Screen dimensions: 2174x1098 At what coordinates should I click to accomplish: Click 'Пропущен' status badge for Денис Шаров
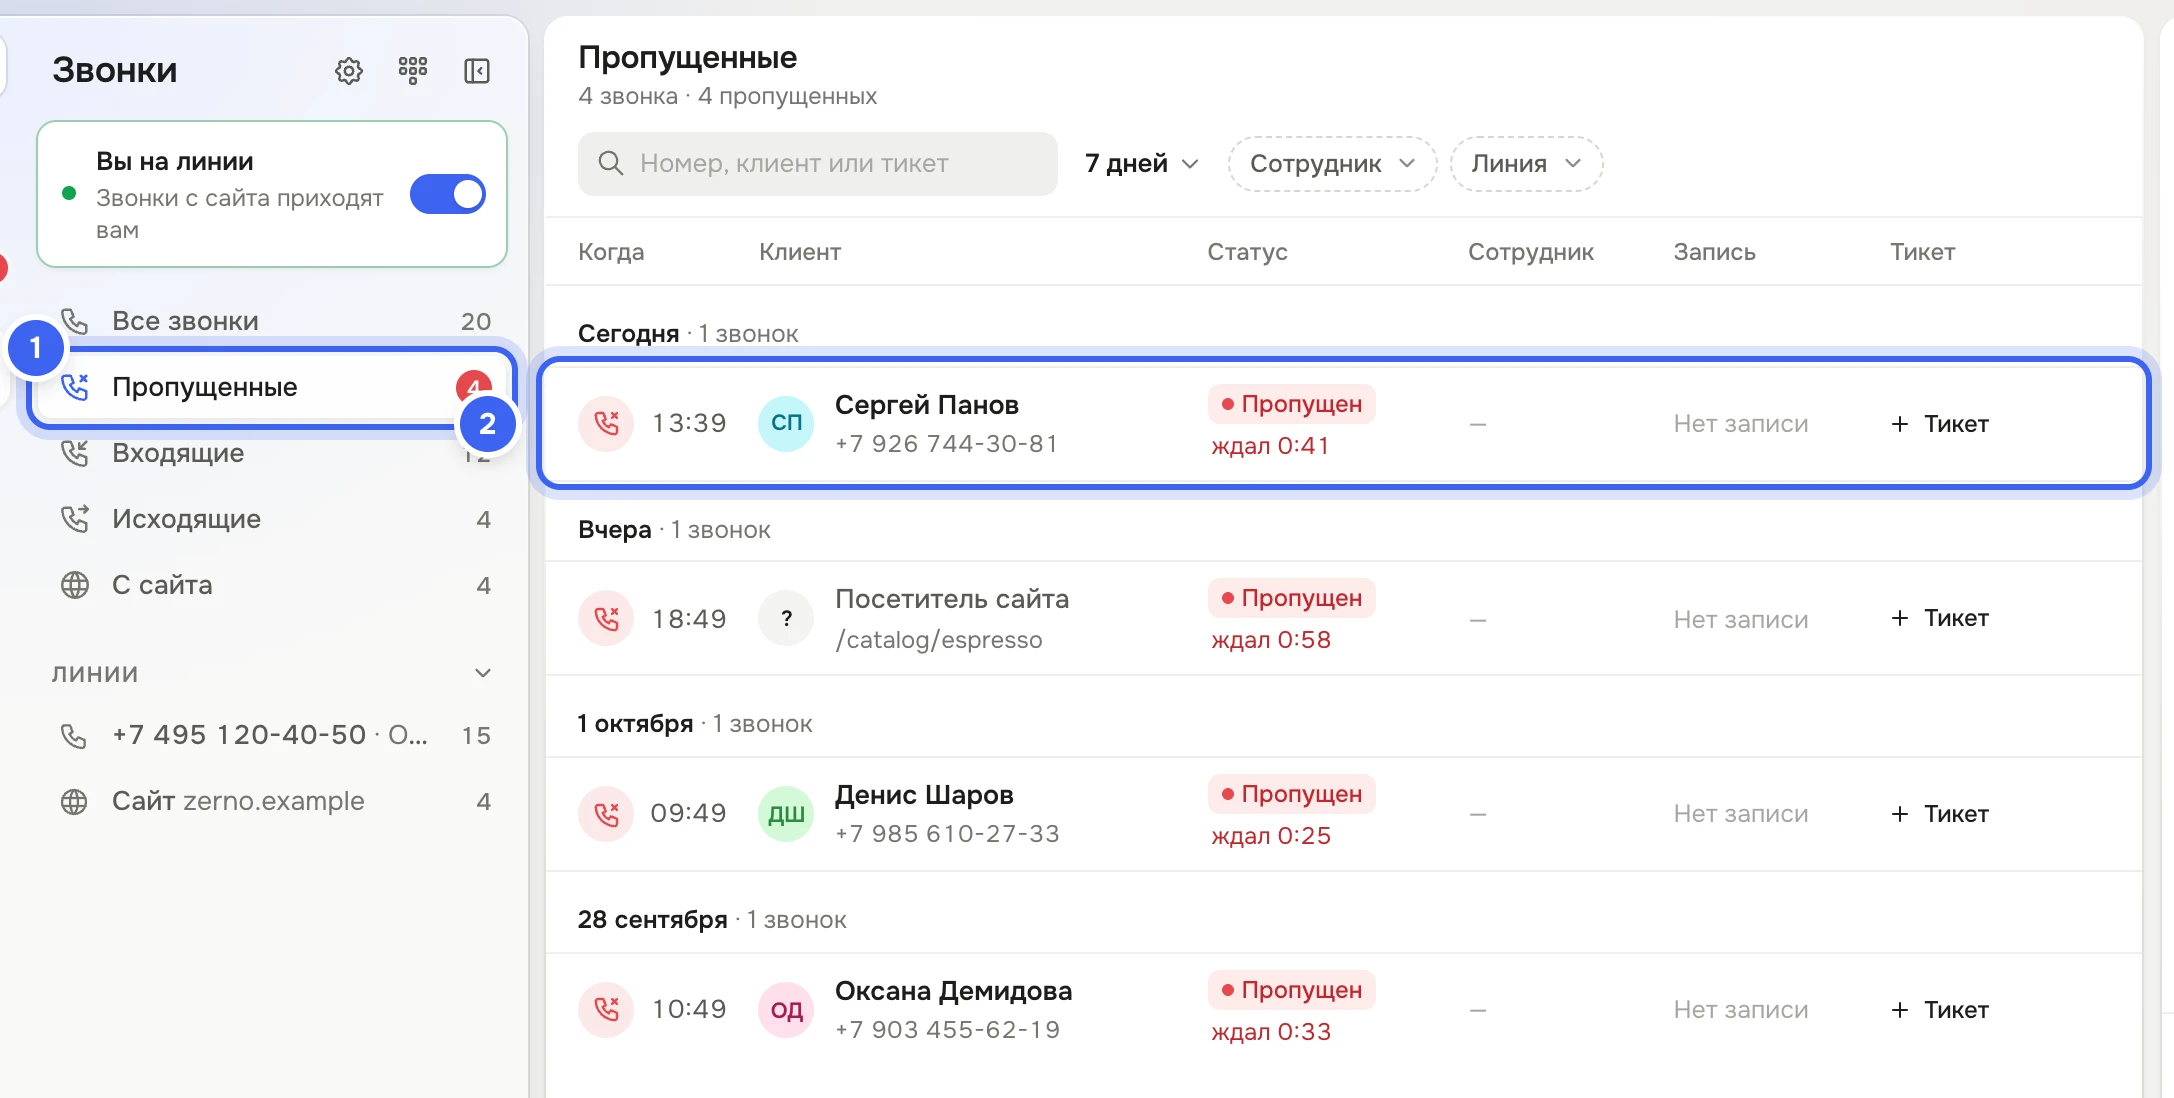[x=1292, y=794]
